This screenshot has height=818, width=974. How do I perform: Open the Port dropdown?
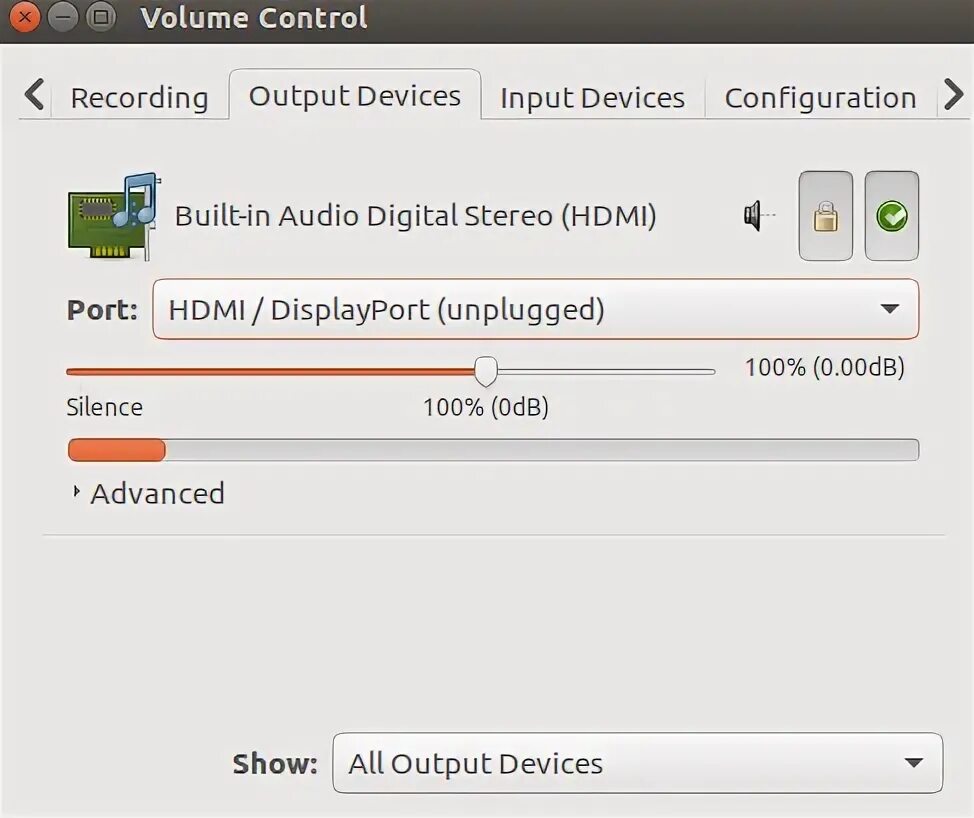535,309
